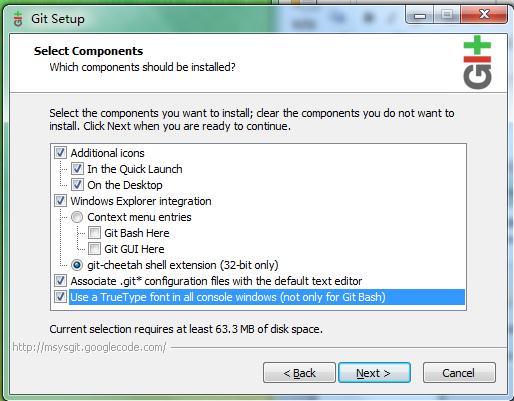
Task: Check the Git Bash Here checkbox
Action: [94, 233]
